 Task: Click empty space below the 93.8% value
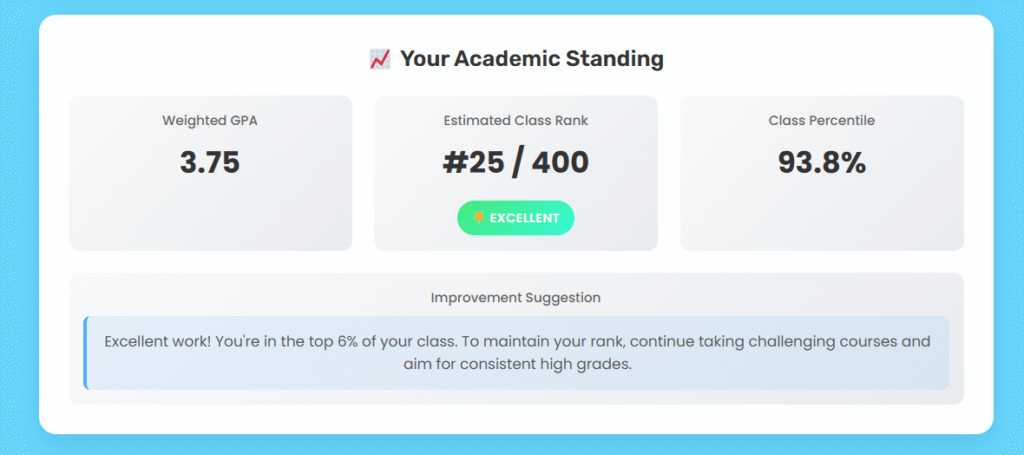pos(822,215)
